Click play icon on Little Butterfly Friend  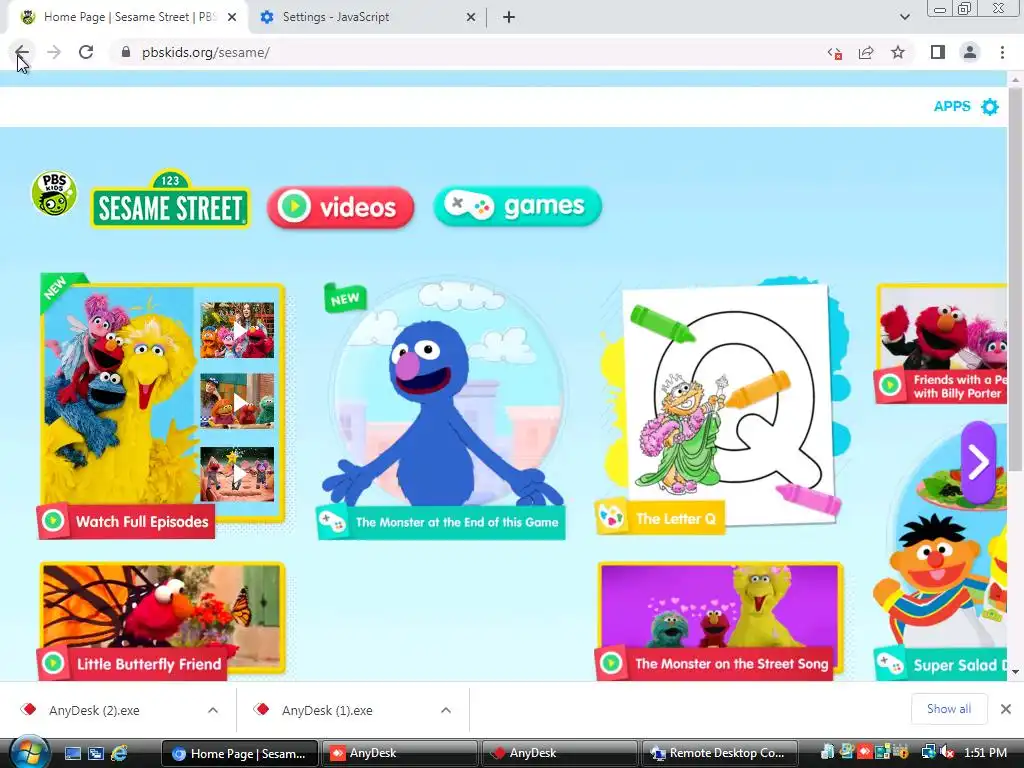coord(54,663)
